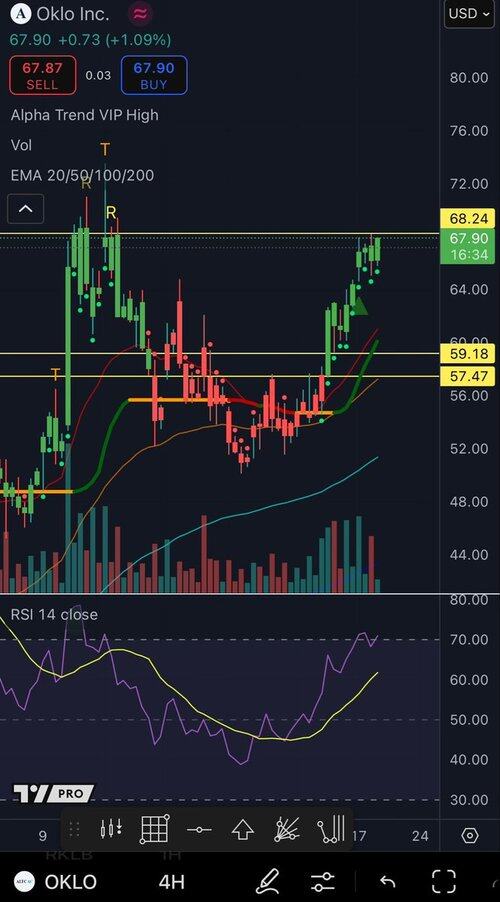Select the Alpha Trend VIP High indicator label
Image resolution: width=500 pixels, height=902 pixels.
coord(85,115)
